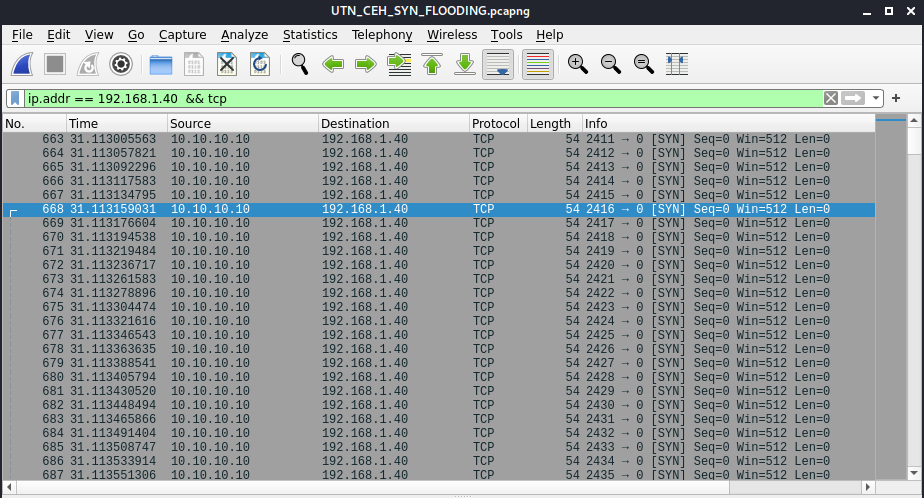Reset packet text to normal size
The width and height of the screenshot is (924, 498).
coord(644,64)
